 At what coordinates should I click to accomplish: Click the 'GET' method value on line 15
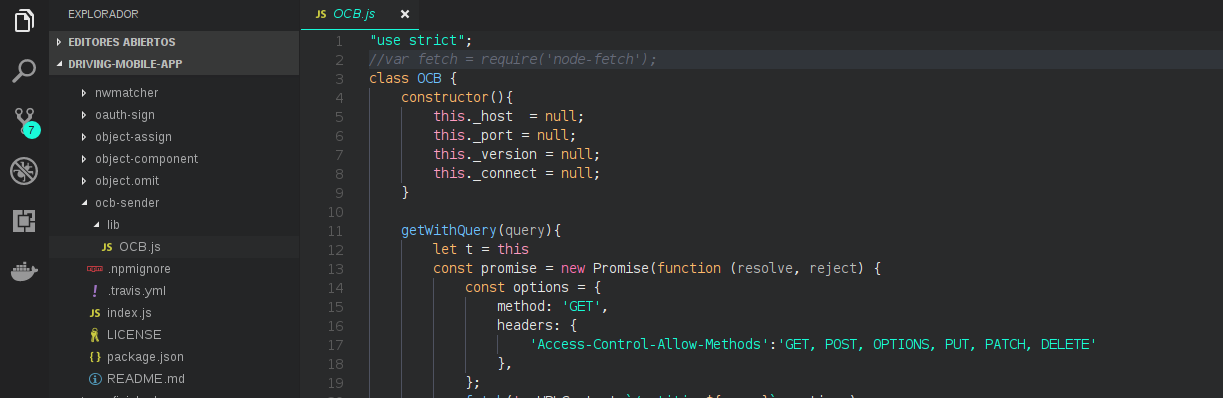click(x=581, y=307)
